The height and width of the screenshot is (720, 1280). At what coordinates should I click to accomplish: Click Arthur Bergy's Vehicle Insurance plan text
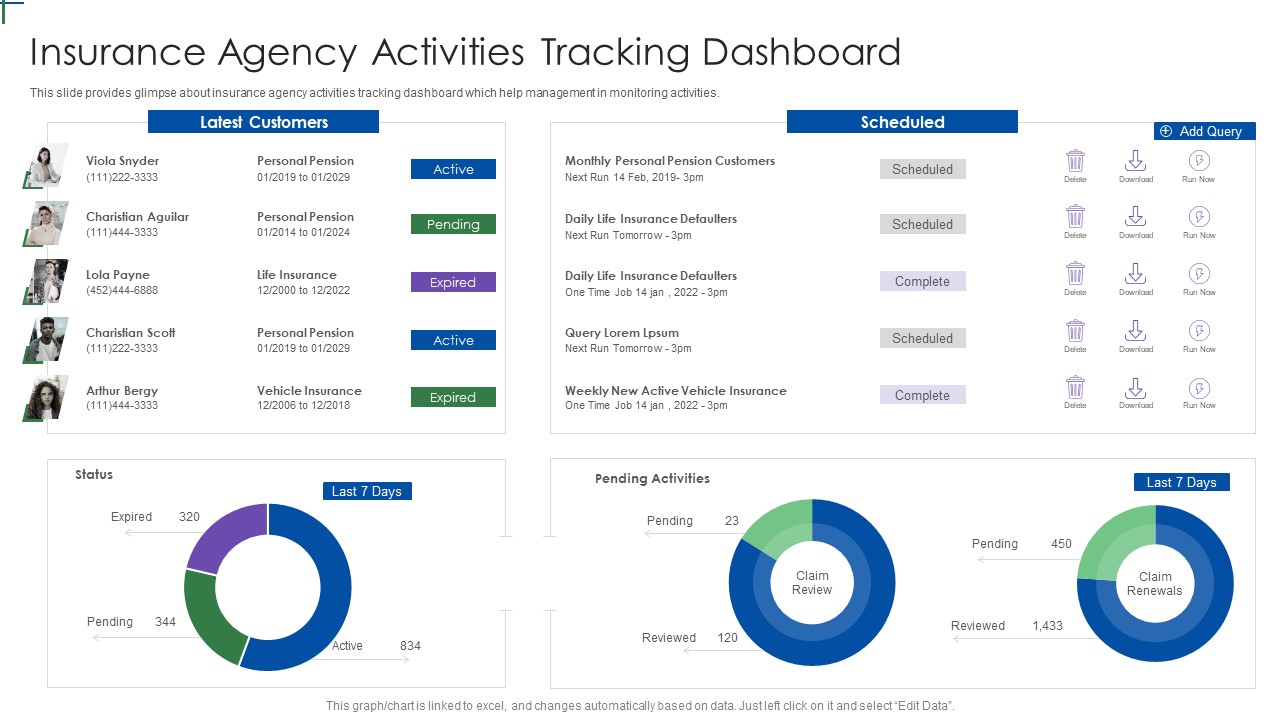309,391
